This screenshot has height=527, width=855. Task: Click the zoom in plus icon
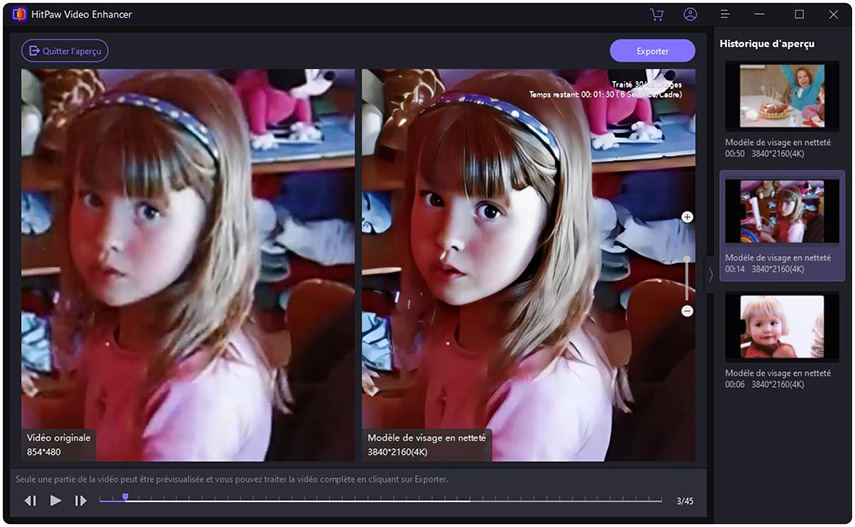pyautogui.click(x=687, y=217)
